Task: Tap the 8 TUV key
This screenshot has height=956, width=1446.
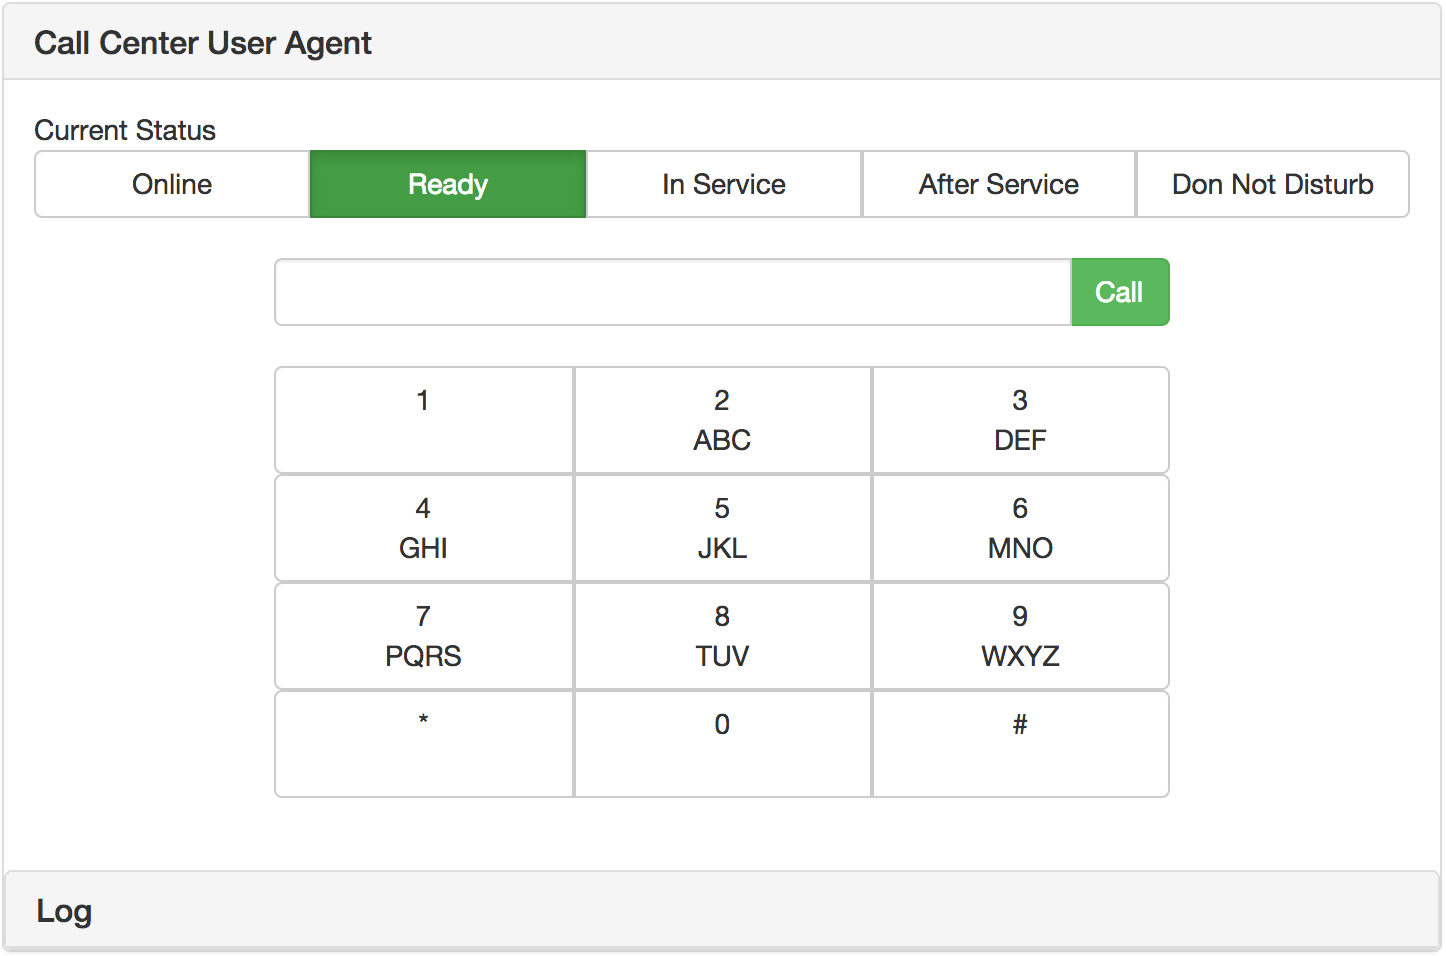Action: pos(722,636)
